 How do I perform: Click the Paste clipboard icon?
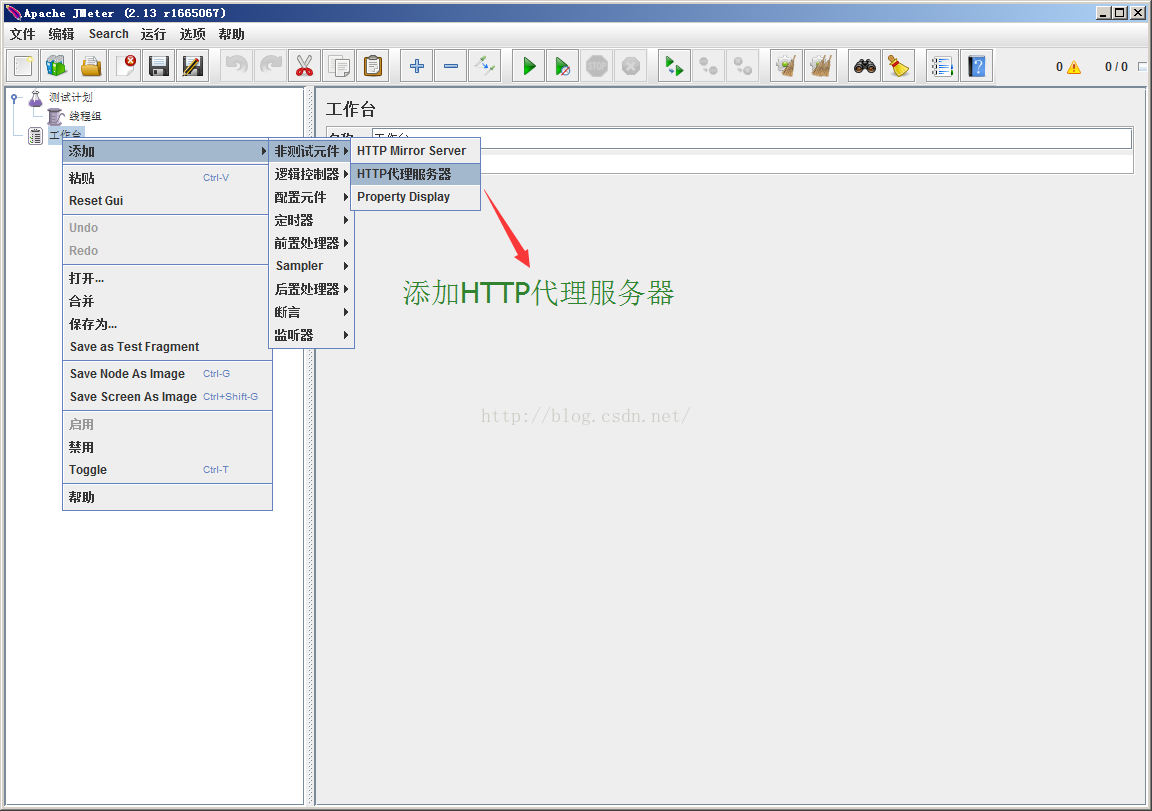tap(372, 66)
